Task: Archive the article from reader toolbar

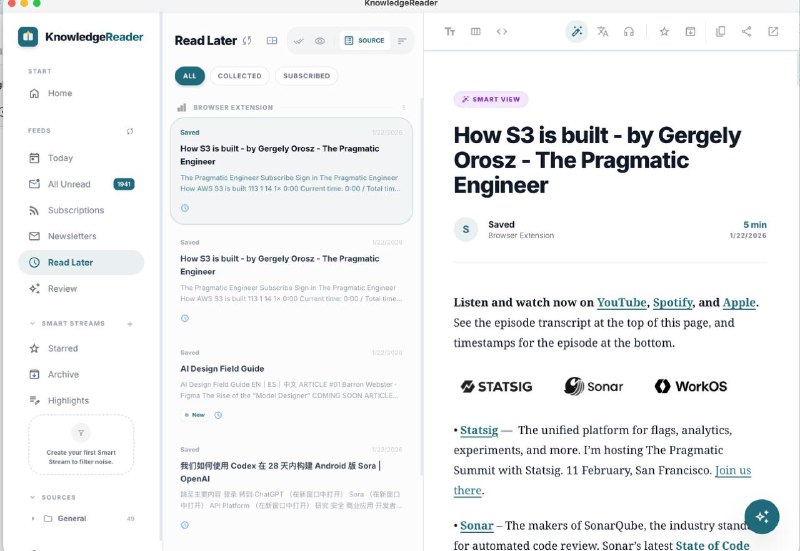Action: 690,32
